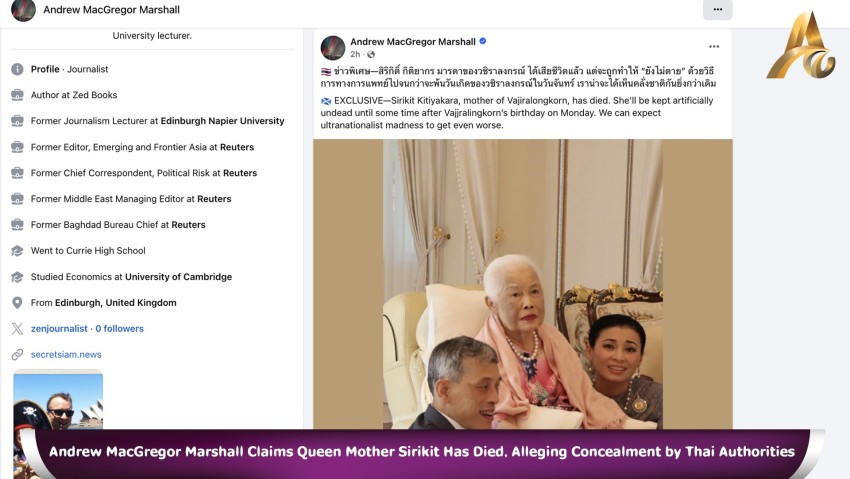850x479 pixels.
Task: Click the Currie High School education icon
Action: click(x=17, y=251)
